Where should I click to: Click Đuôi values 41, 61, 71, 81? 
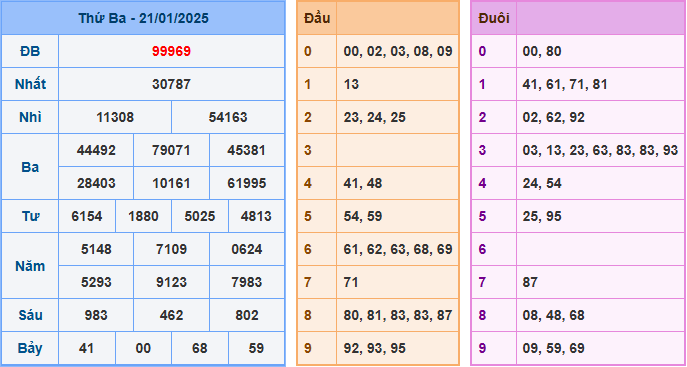[565, 84]
